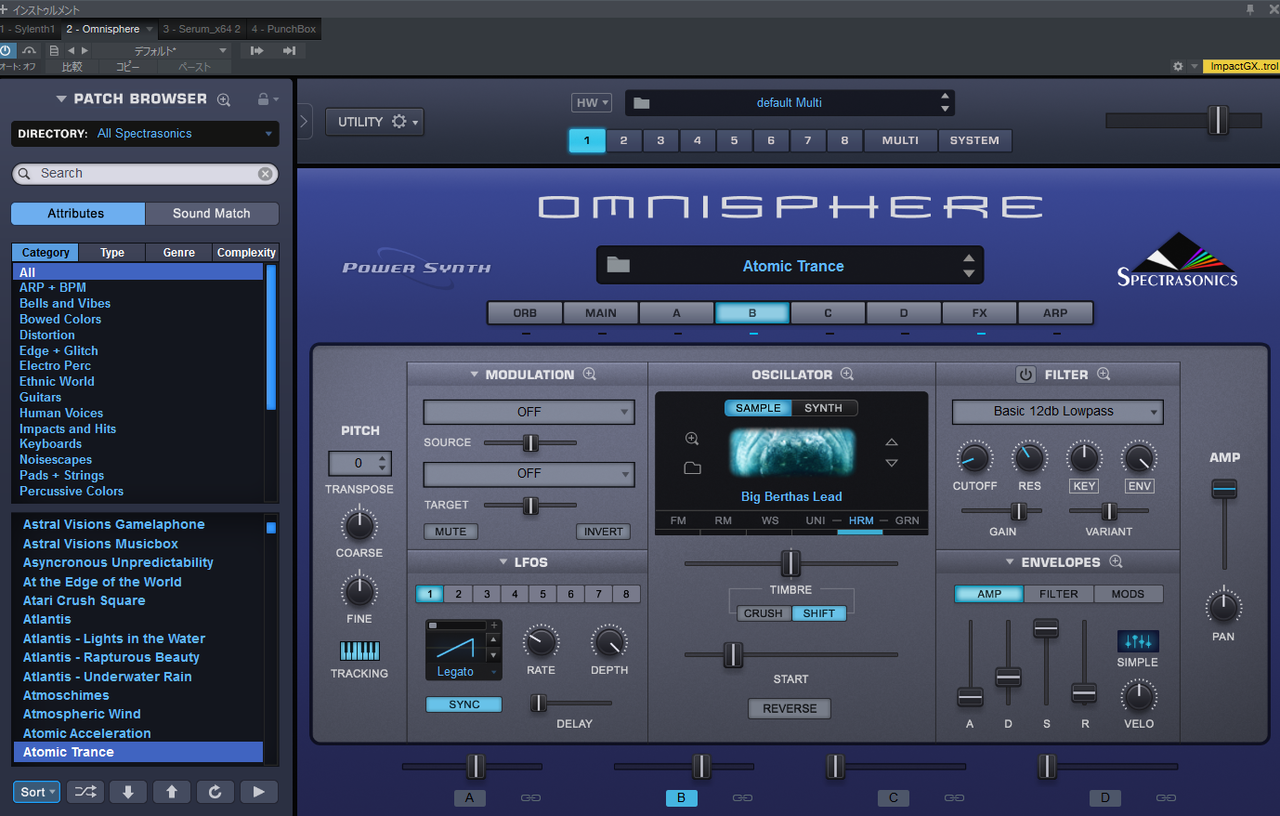Open the Utility menu dropdown
This screenshot has width=1280, height=816.
coord(374,122)
